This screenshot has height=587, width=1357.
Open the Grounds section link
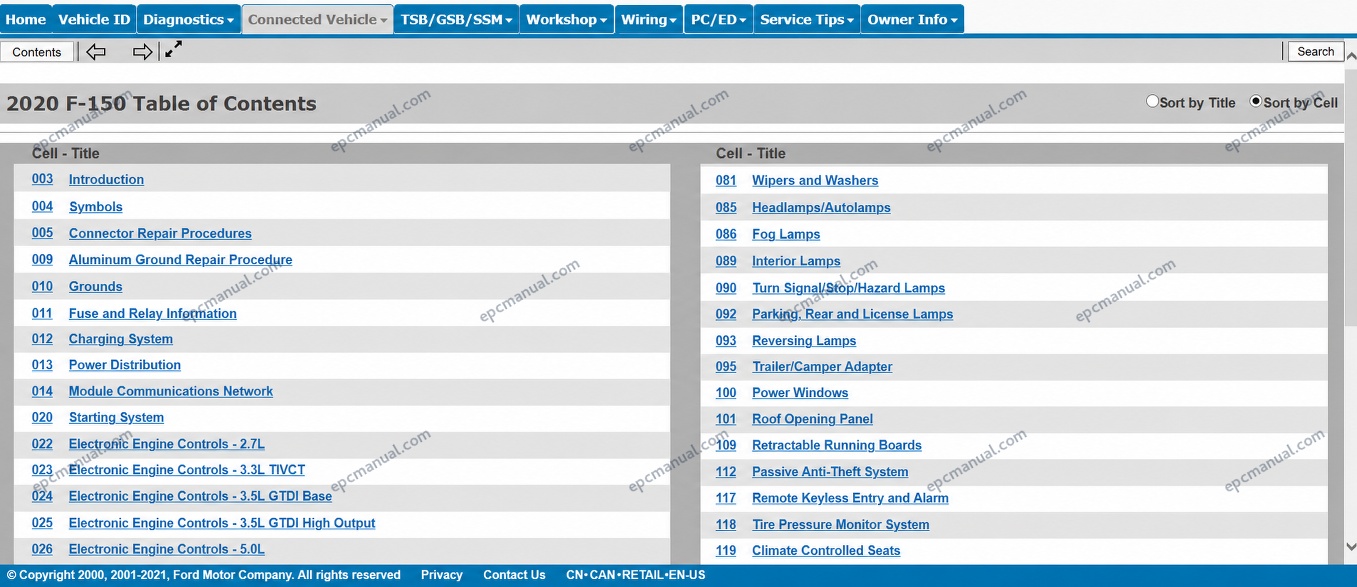point(95,286)
